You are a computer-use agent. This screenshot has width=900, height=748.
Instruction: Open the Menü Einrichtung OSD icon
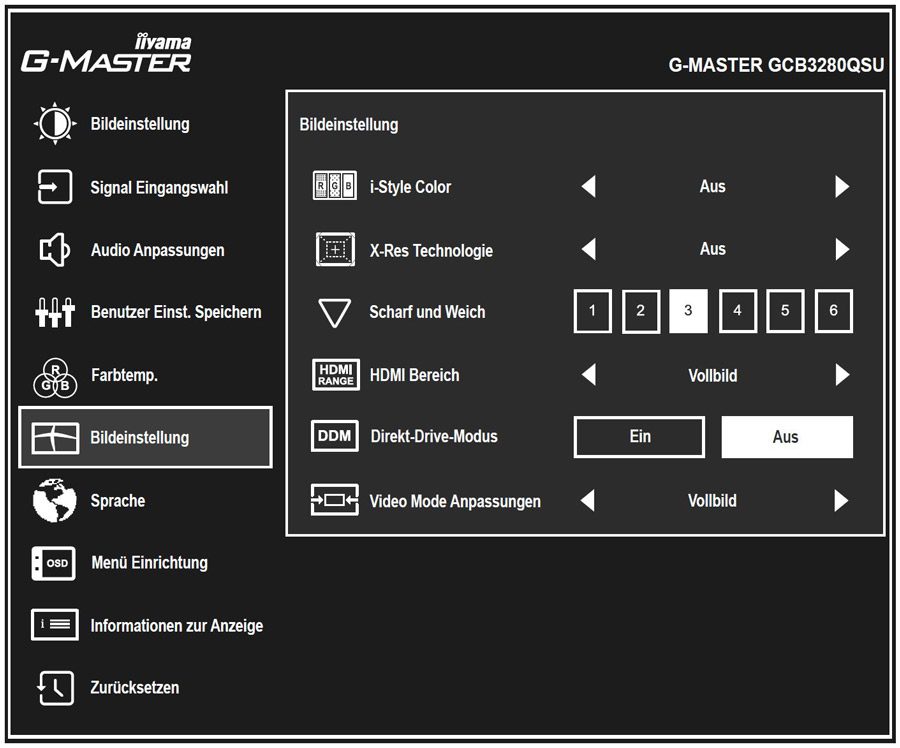53,563
